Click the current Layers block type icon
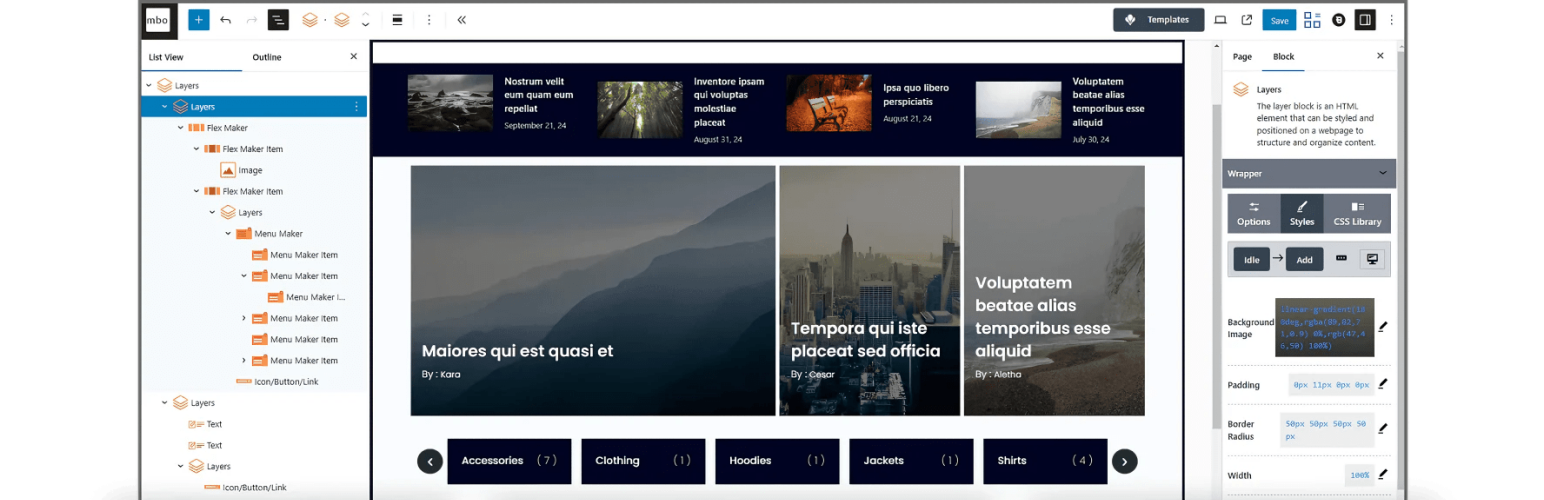This screenshot has width=1544, height=500. (x=342, y=19)
